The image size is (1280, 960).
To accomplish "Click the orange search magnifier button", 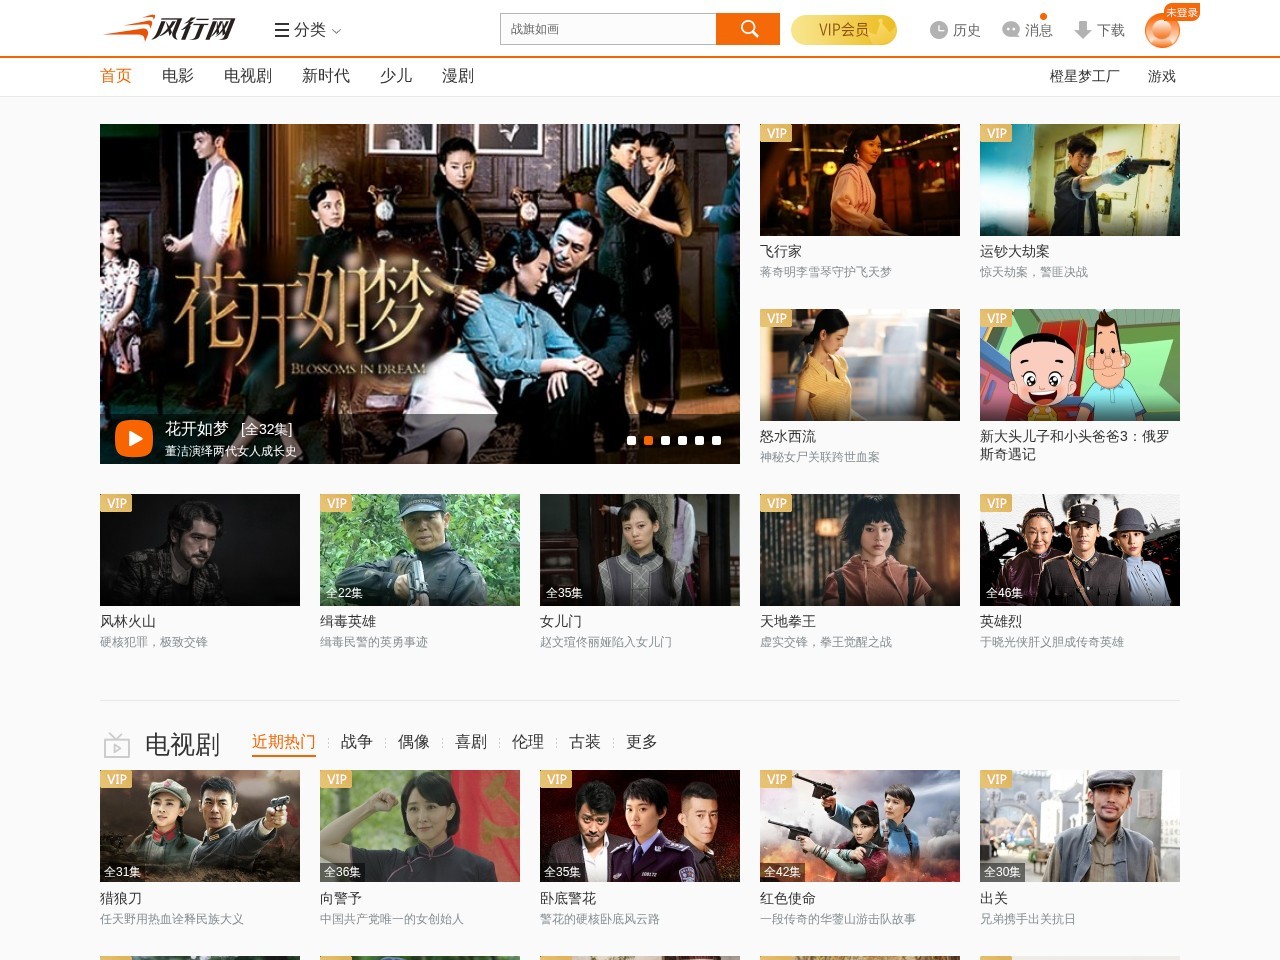I will coord(748,29).
